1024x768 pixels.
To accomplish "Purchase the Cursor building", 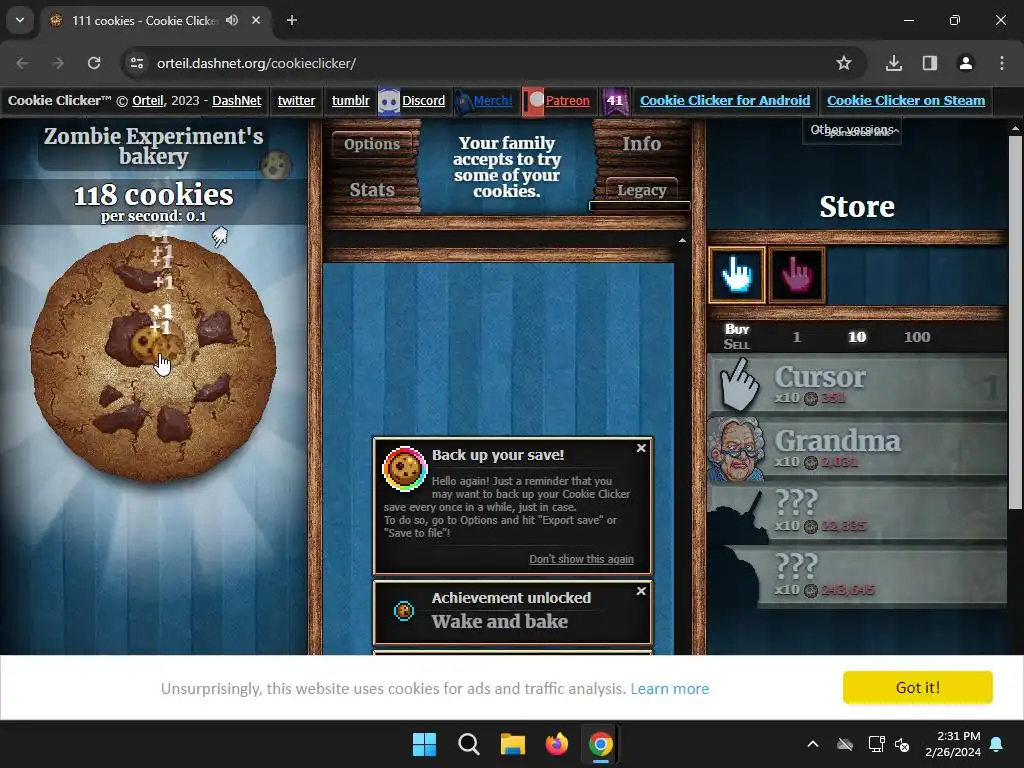I will (x=857, y=385).
